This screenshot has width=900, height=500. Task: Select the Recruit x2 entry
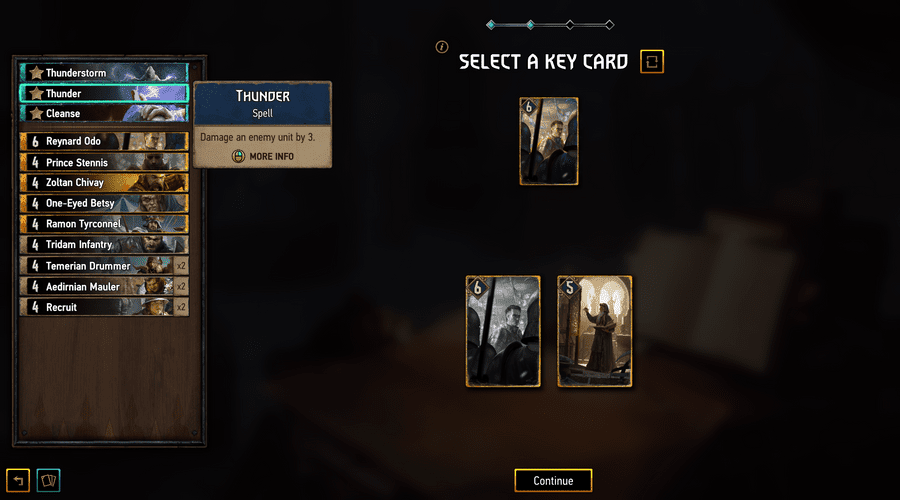pyautogui.click(x=104, y=307)
